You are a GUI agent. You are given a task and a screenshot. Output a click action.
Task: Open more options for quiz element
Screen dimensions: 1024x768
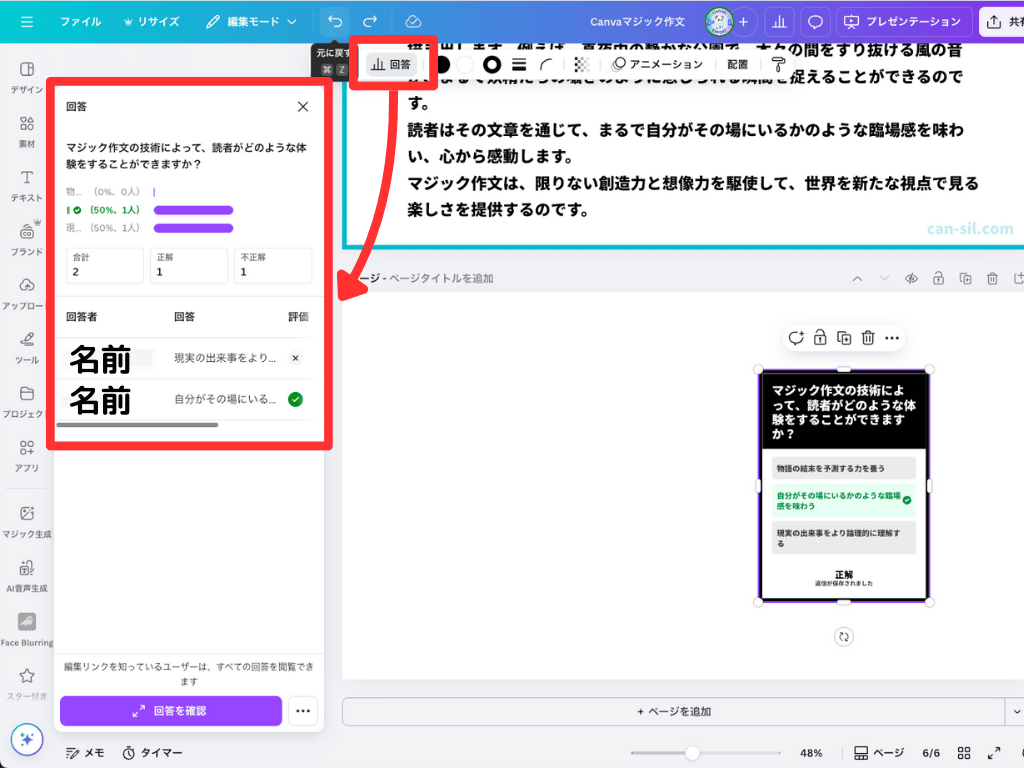(891, 338)
